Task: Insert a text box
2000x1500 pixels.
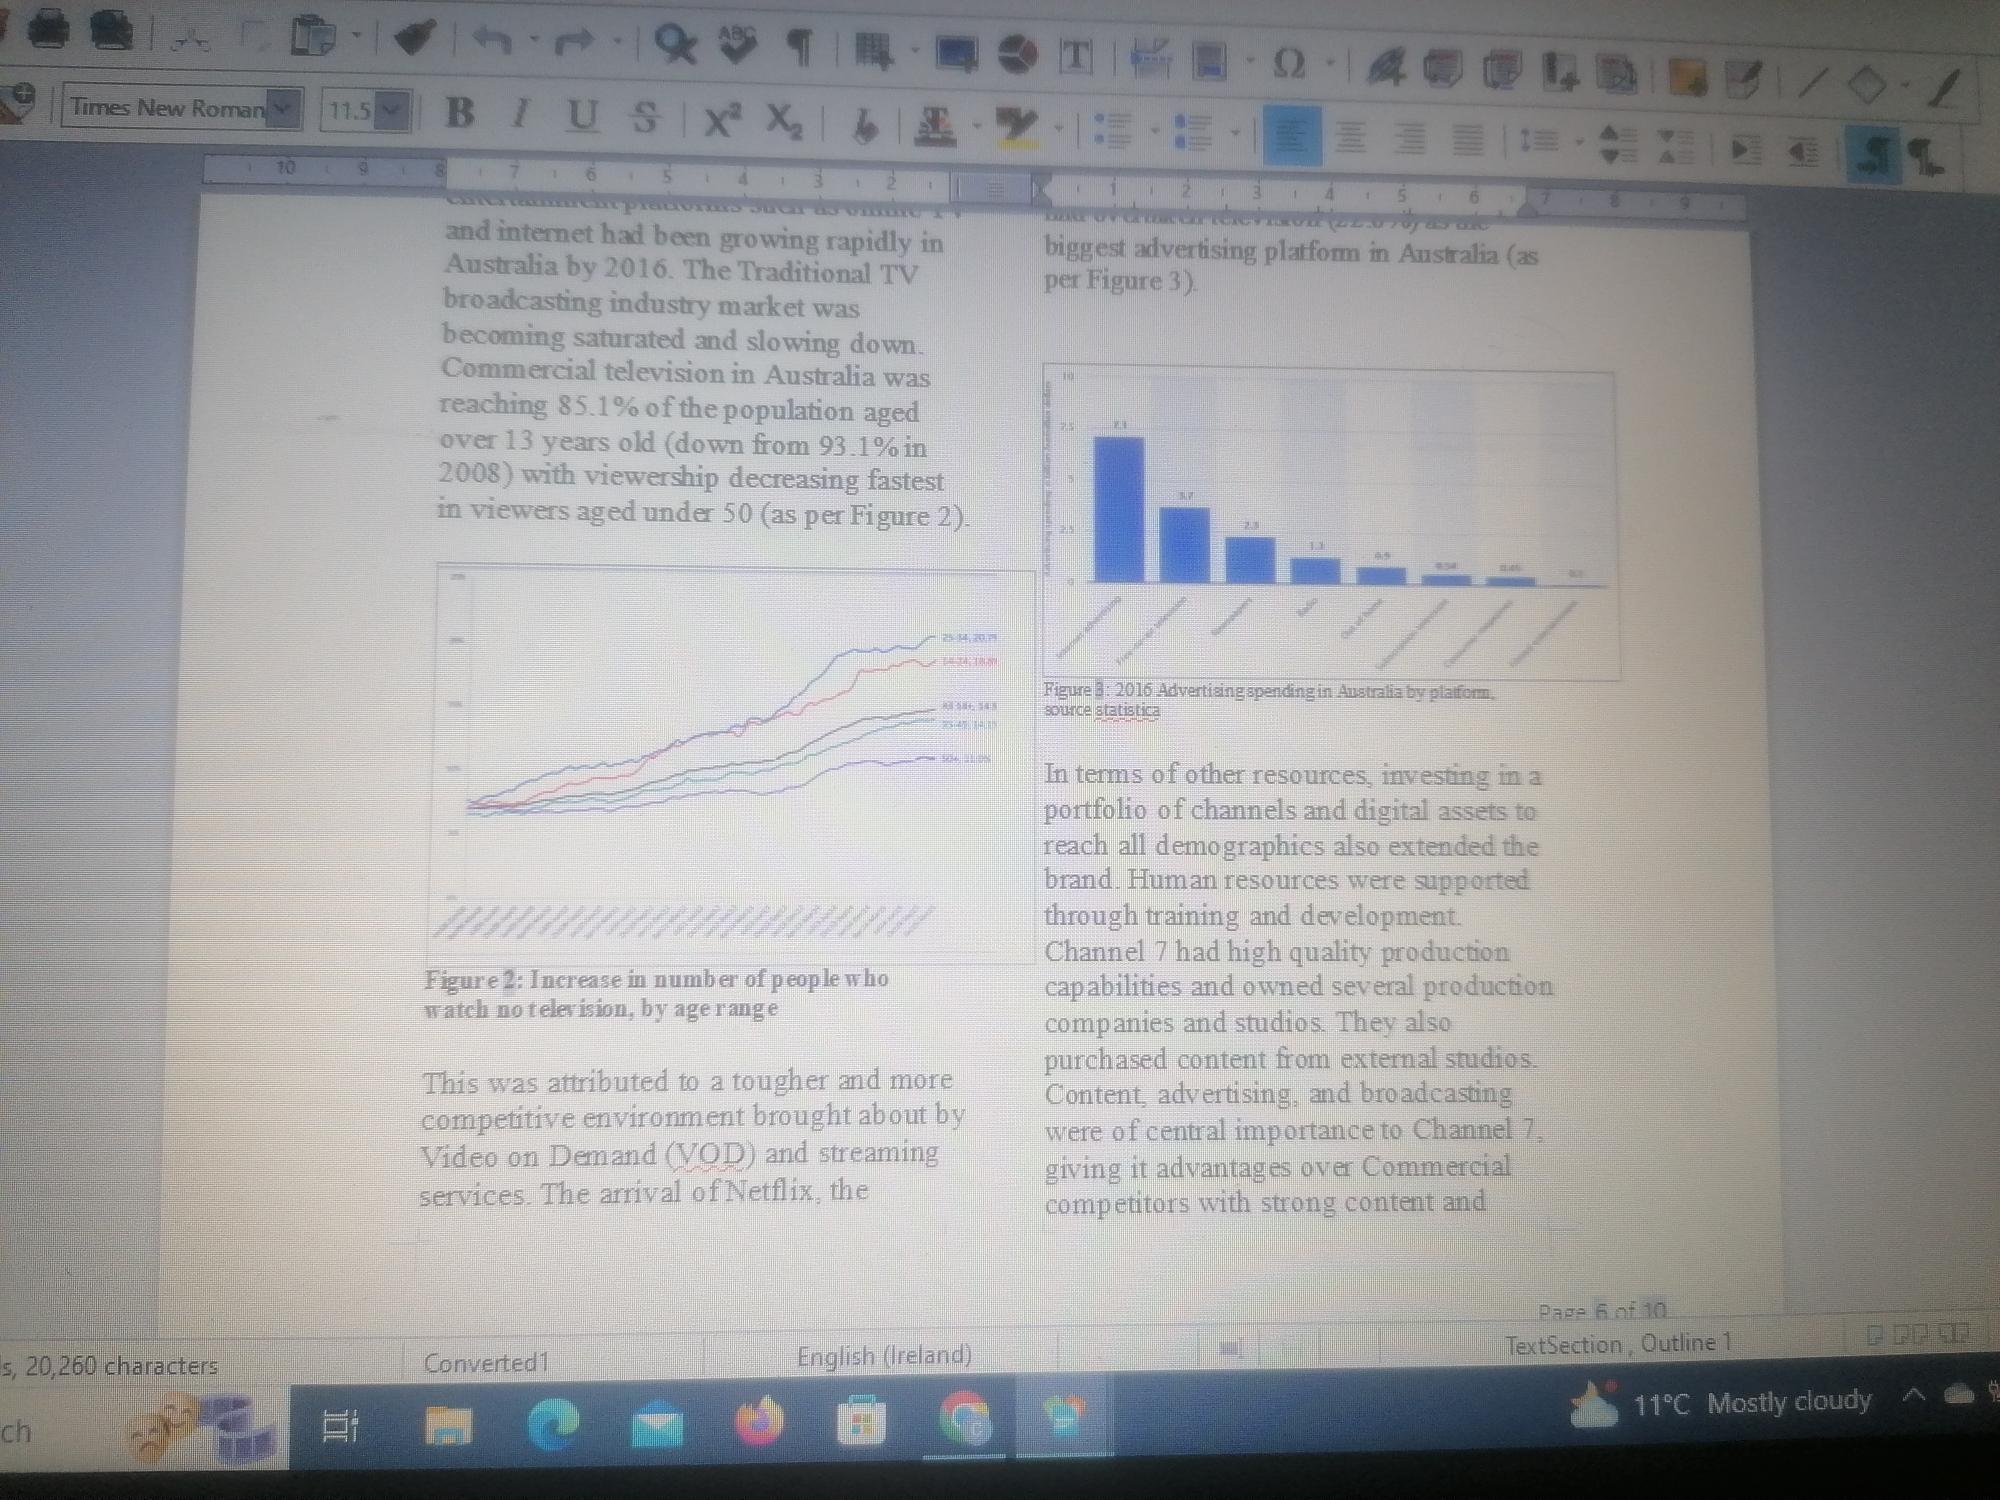Action: pos(1076,58)
